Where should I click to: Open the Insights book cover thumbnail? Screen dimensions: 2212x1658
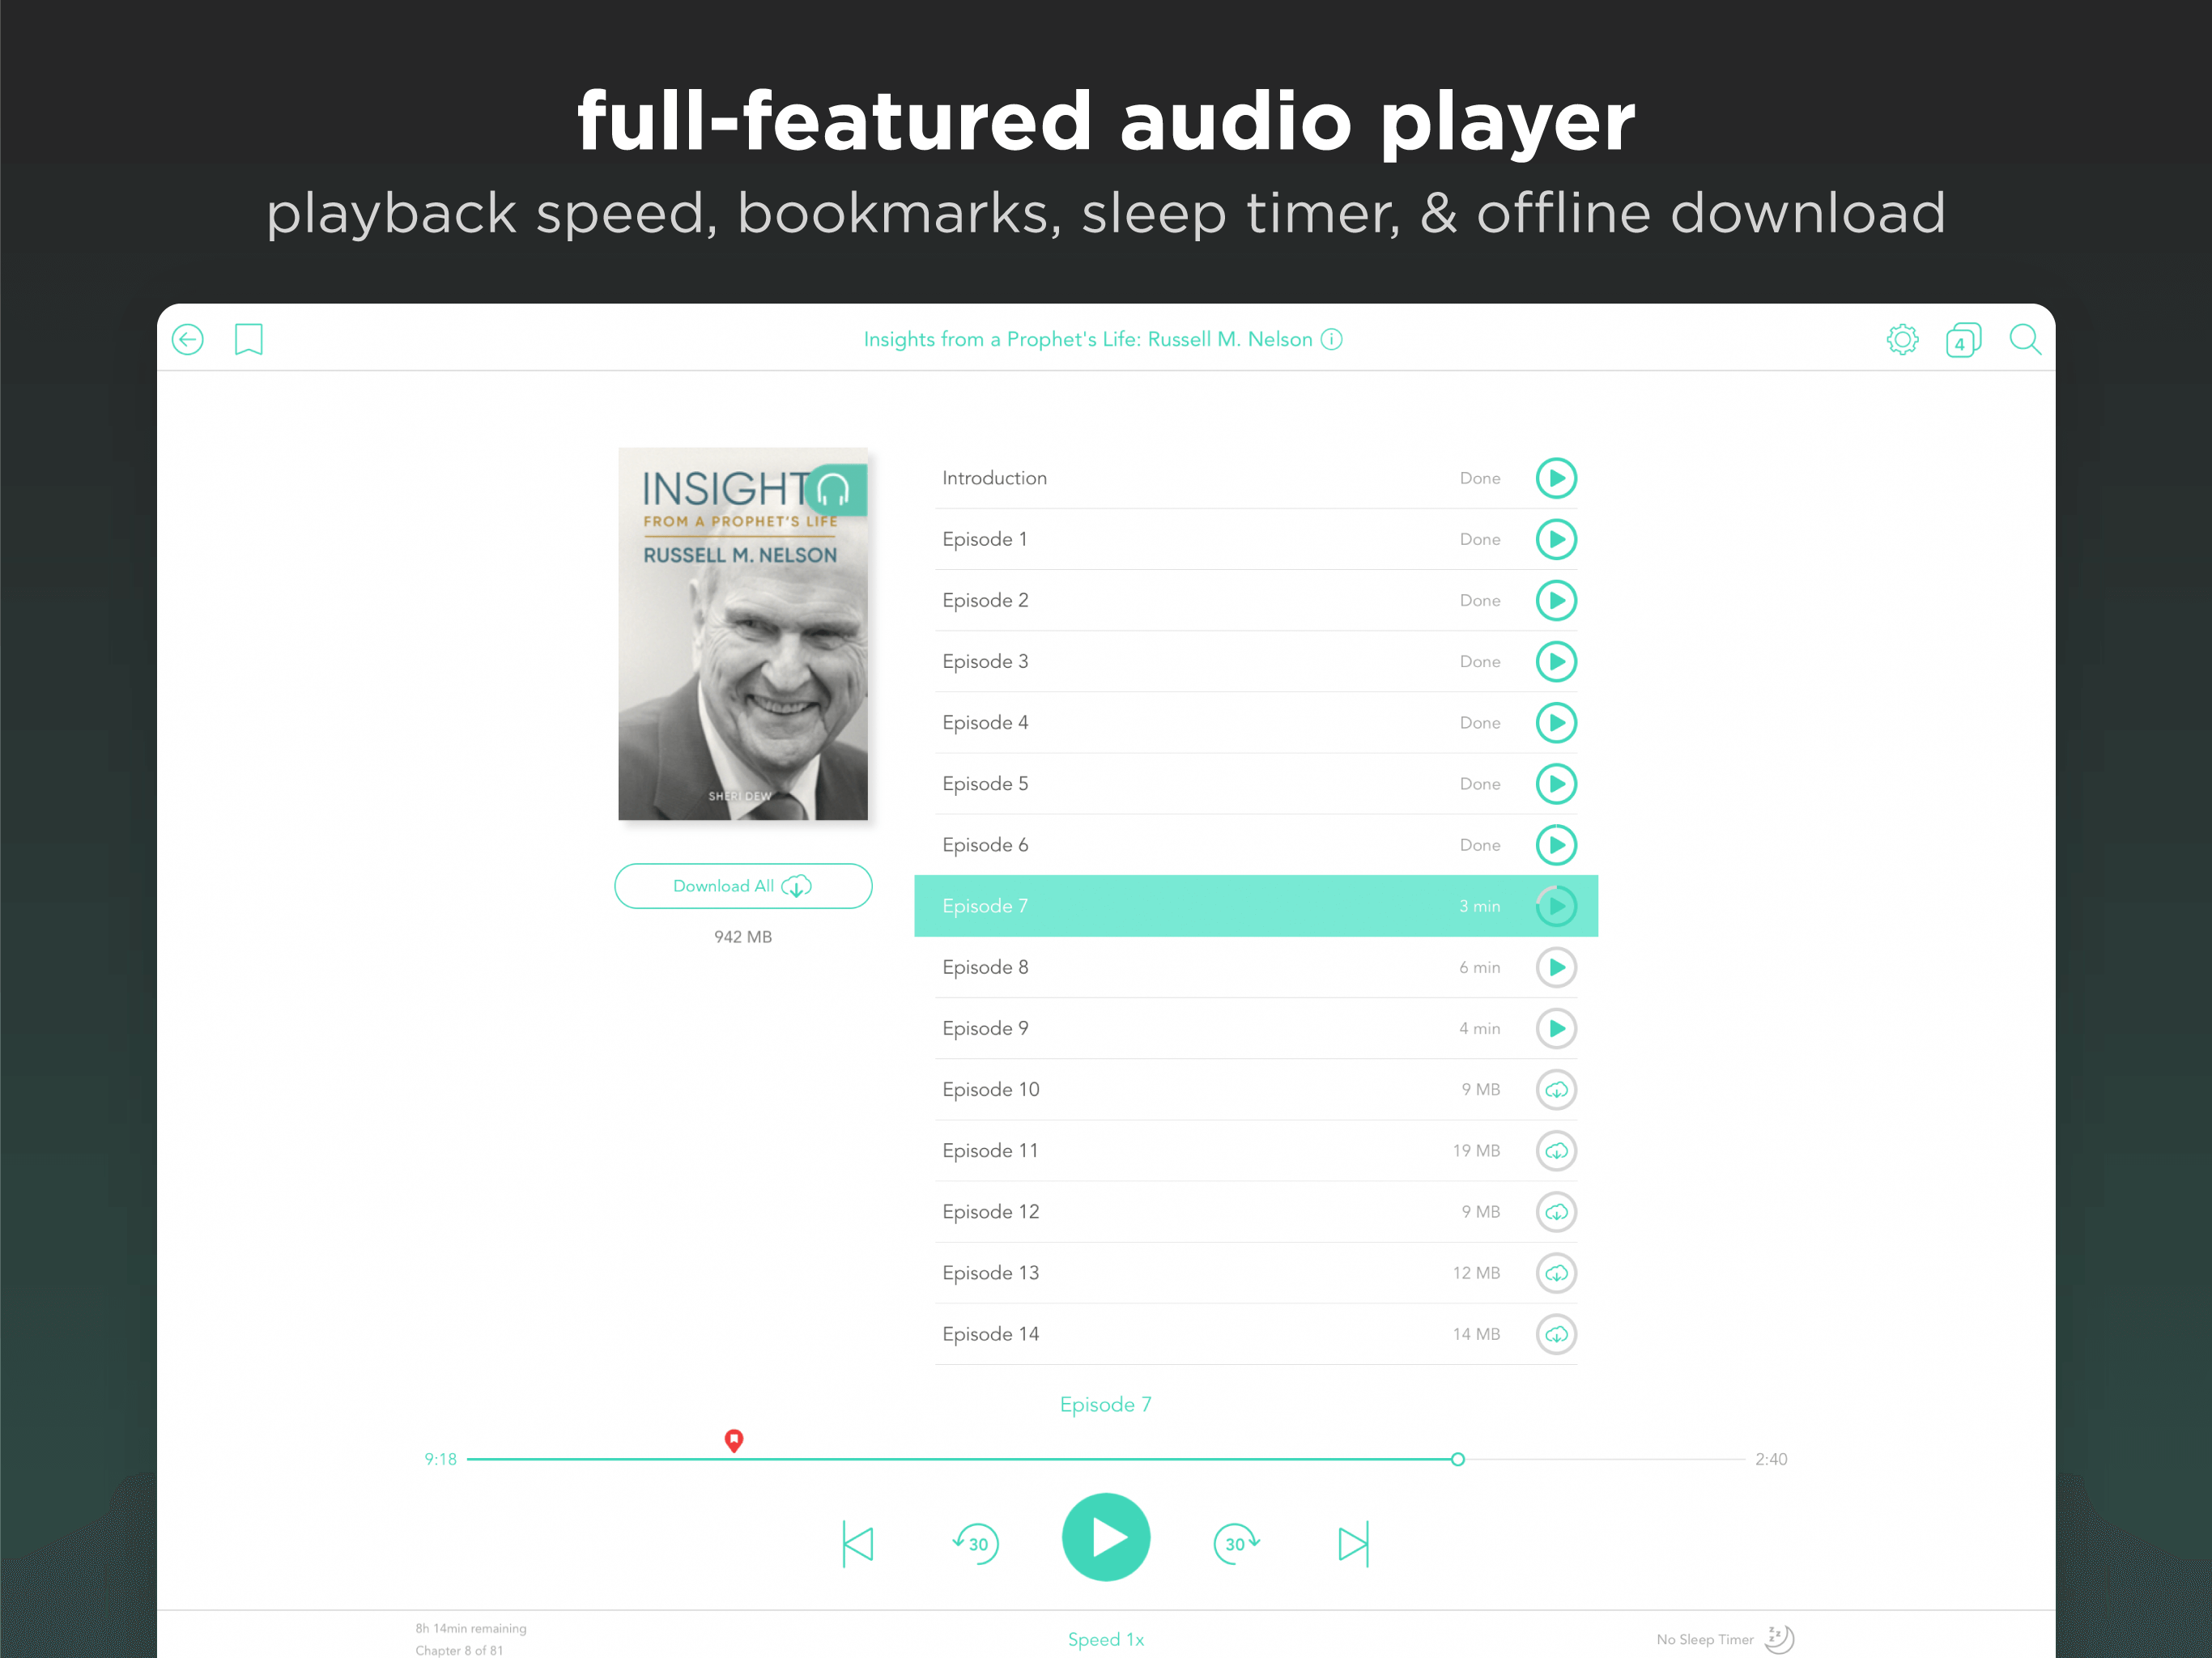(743, 634)
